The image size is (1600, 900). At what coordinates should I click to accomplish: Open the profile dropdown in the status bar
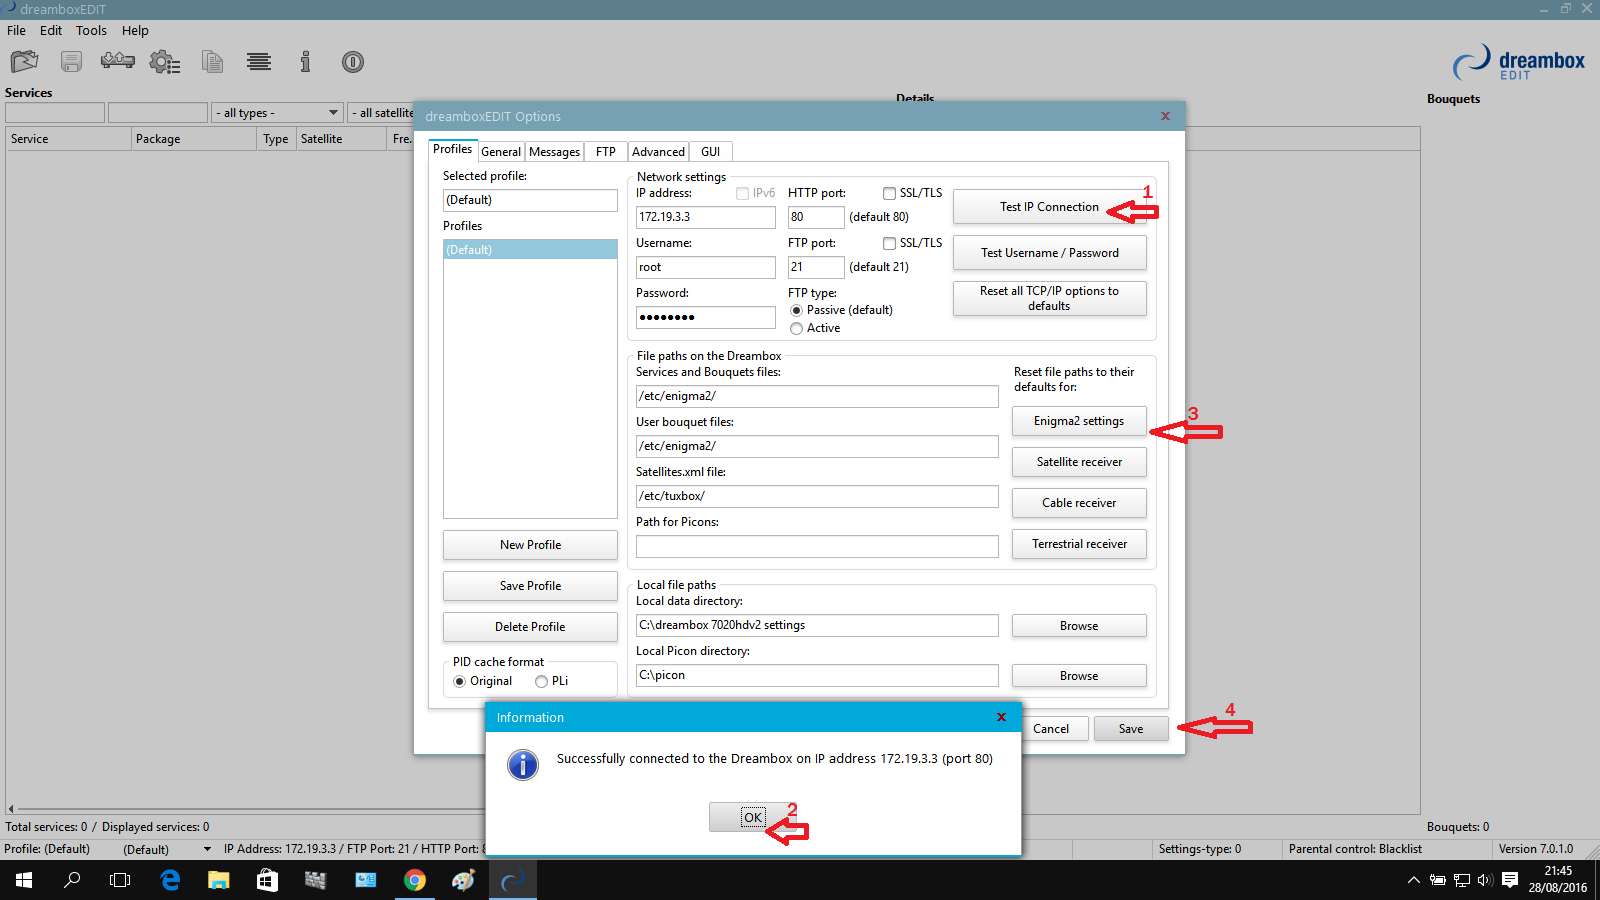(207, 849)
